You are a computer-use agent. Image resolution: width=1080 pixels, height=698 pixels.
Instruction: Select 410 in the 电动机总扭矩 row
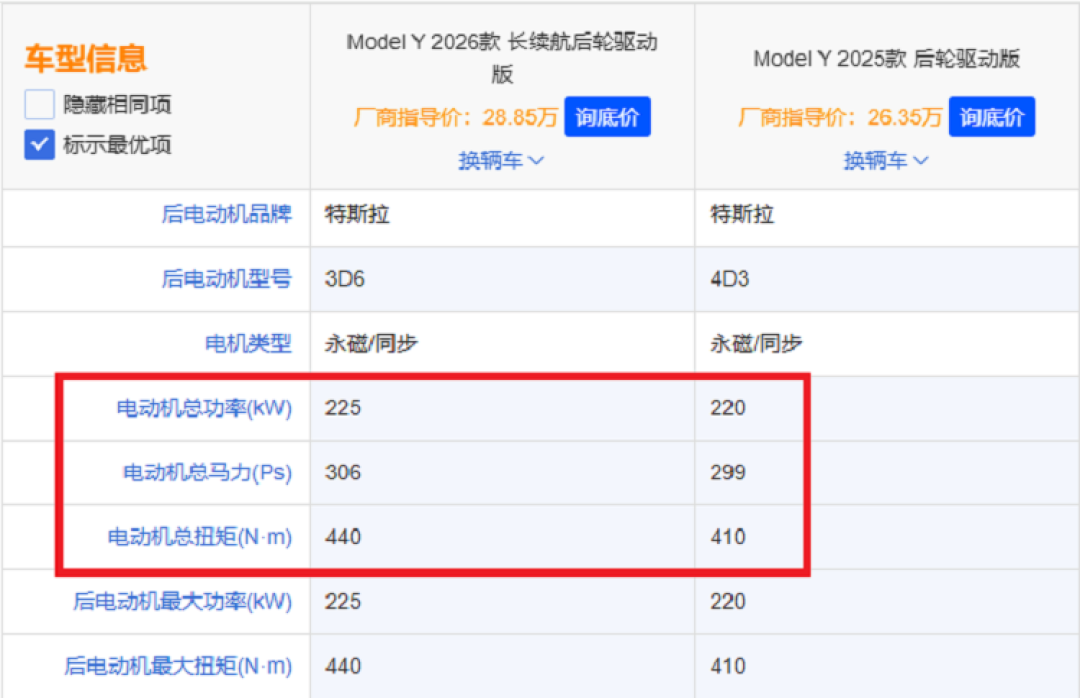[x=728, y=537]
